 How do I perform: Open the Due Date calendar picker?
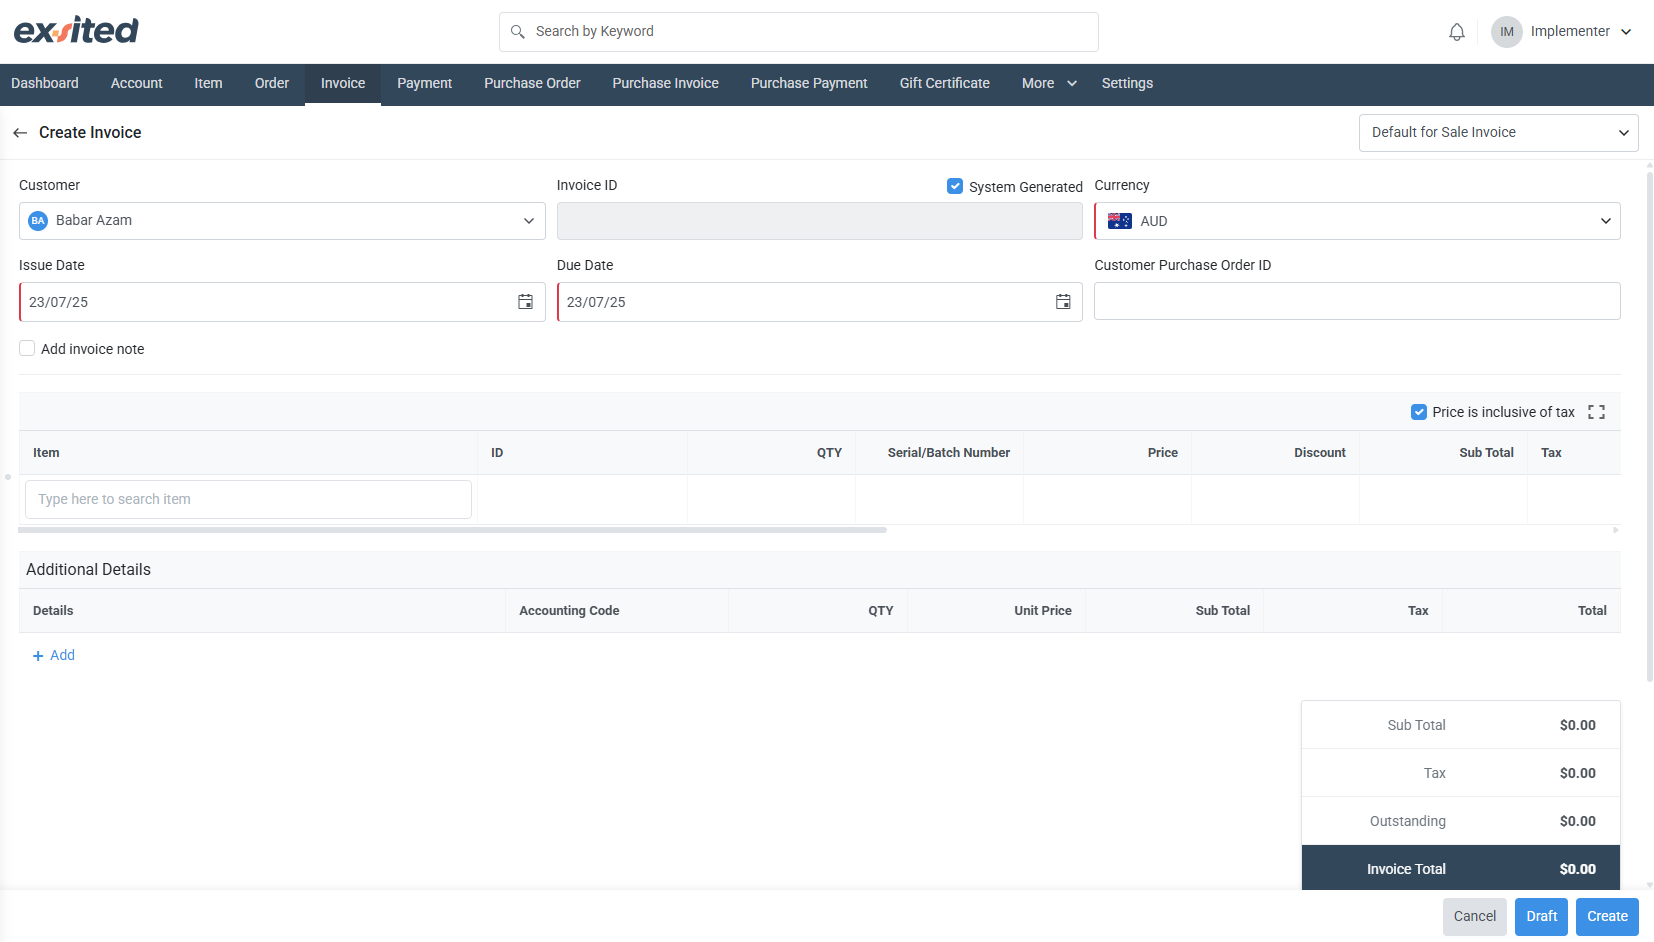click(1063, 302)
